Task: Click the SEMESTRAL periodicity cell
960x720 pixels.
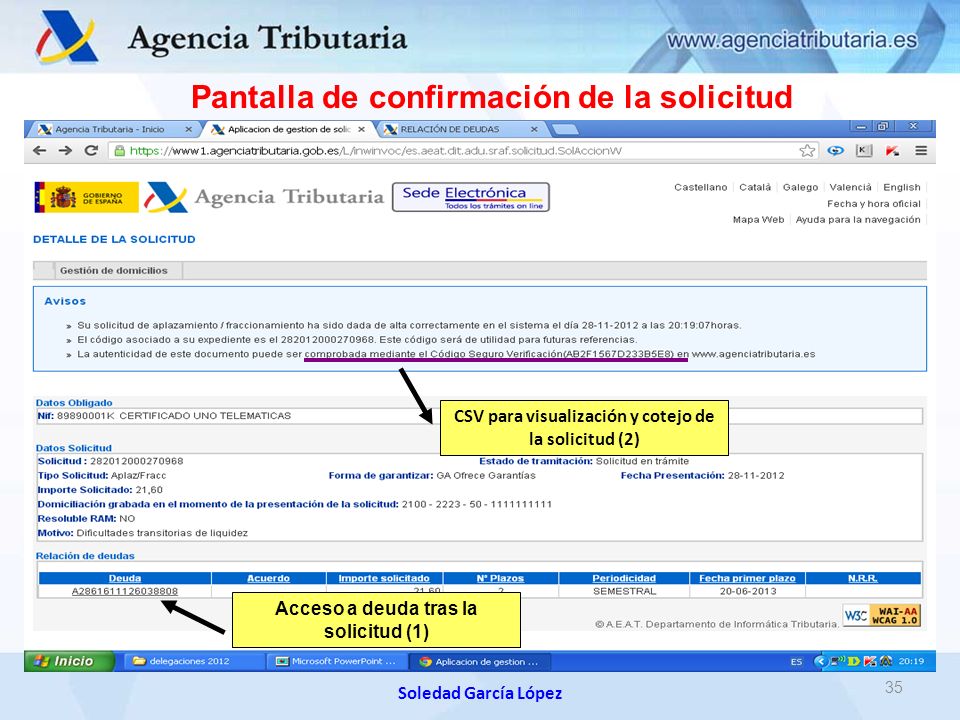Action: [x=624, y=591]
